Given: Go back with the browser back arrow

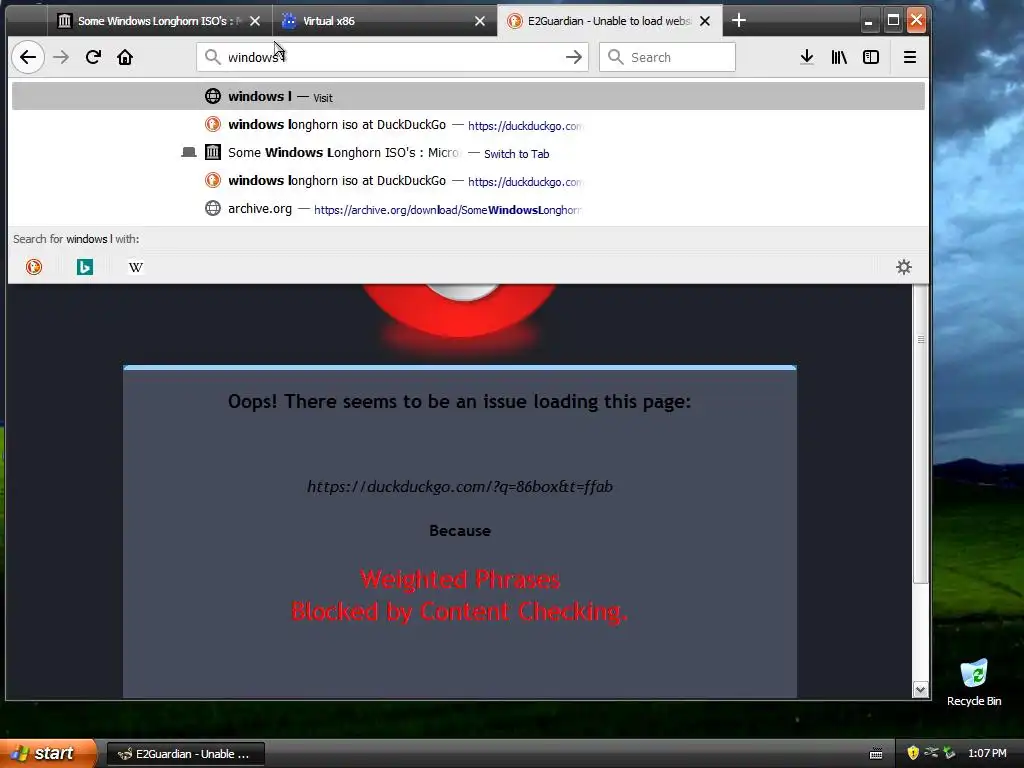Looking at the screenshot, I should pyautogui.click(x=27, y=57).
